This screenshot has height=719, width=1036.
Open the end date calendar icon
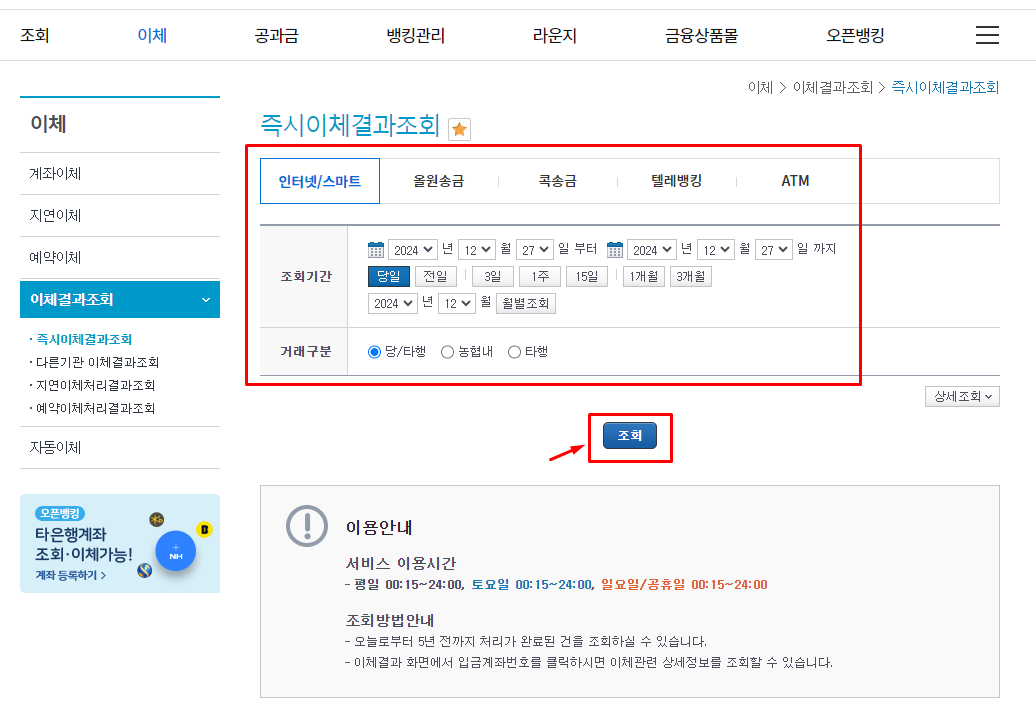[616, 248]
